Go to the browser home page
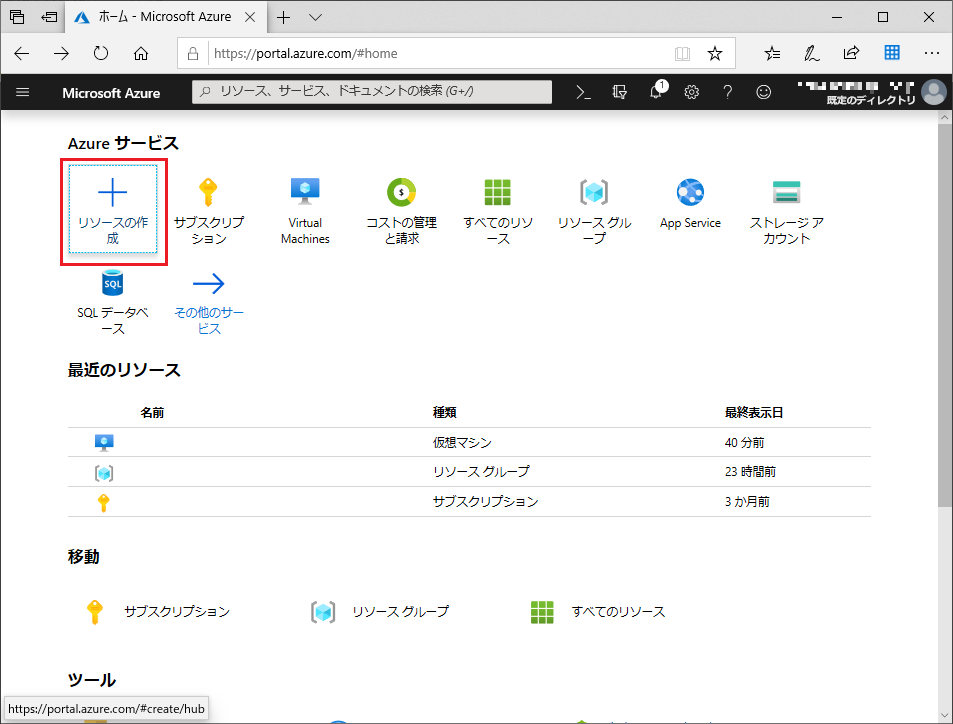Viewport: 953px width, 724px height. pos(141,53)
